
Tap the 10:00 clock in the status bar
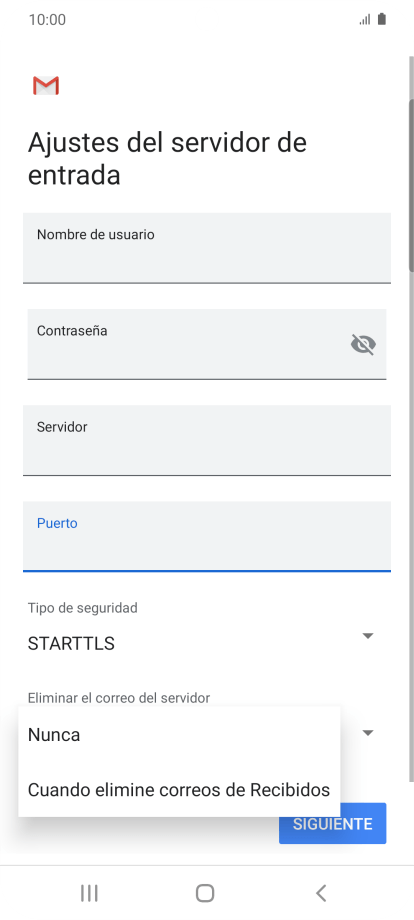47,20
